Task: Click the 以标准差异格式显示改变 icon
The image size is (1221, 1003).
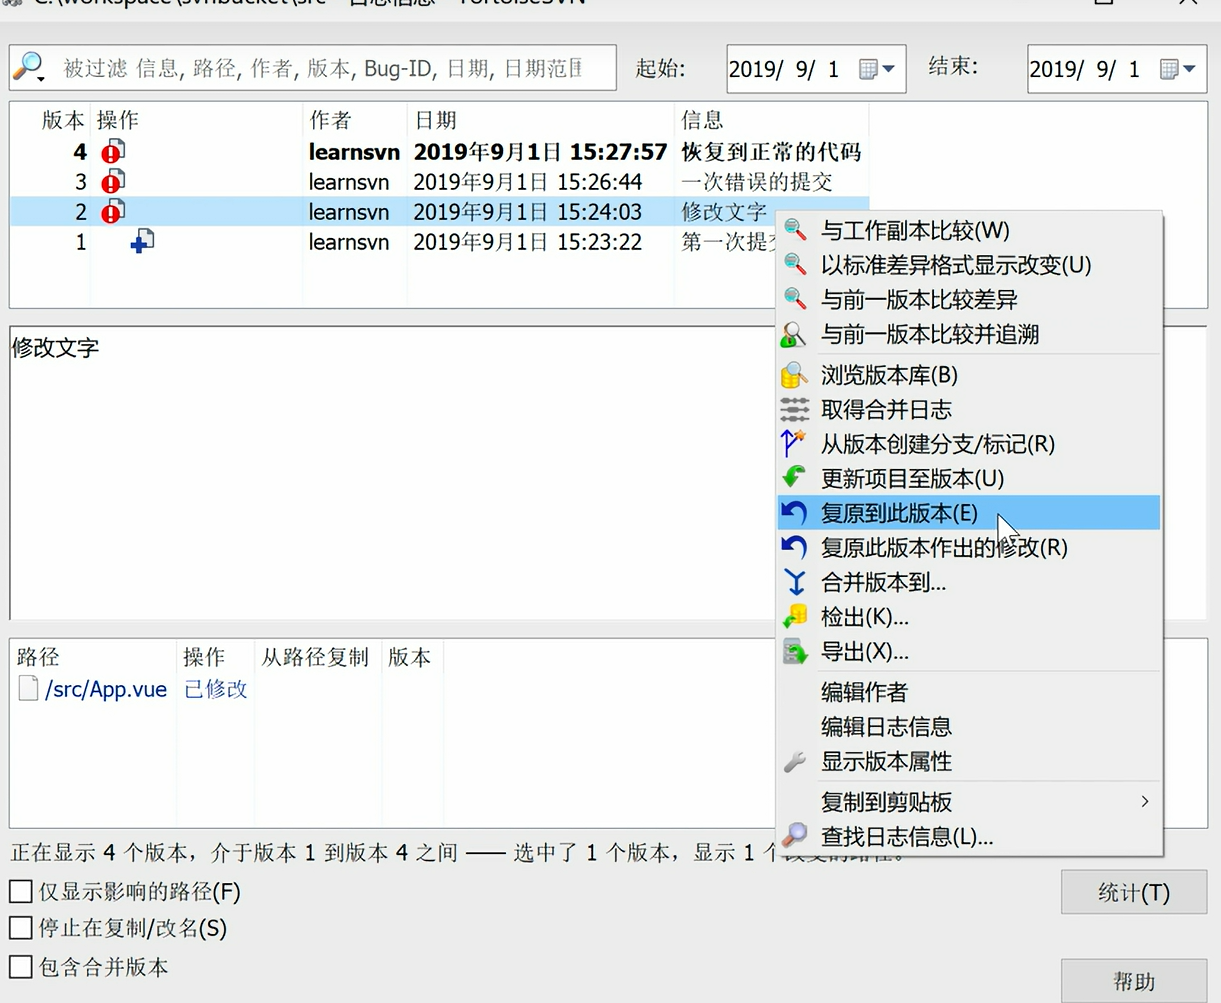Action: [x=795, y=265]
